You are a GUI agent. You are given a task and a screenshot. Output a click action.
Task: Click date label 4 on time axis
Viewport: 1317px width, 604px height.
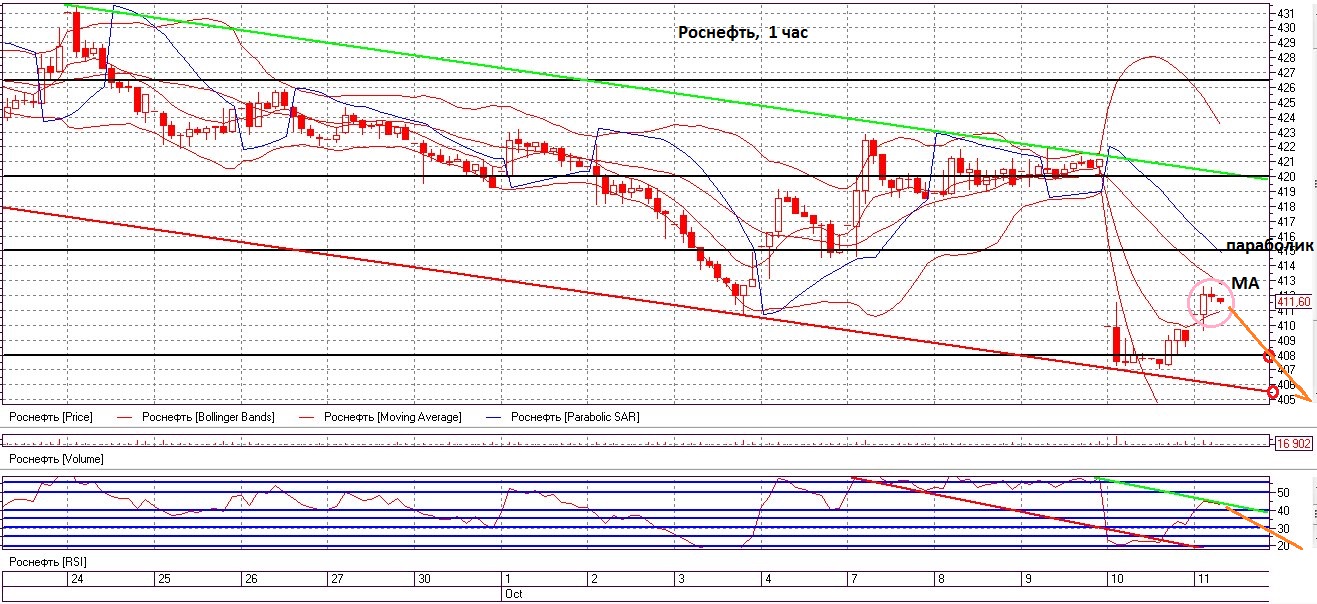[x=767, y=579]
